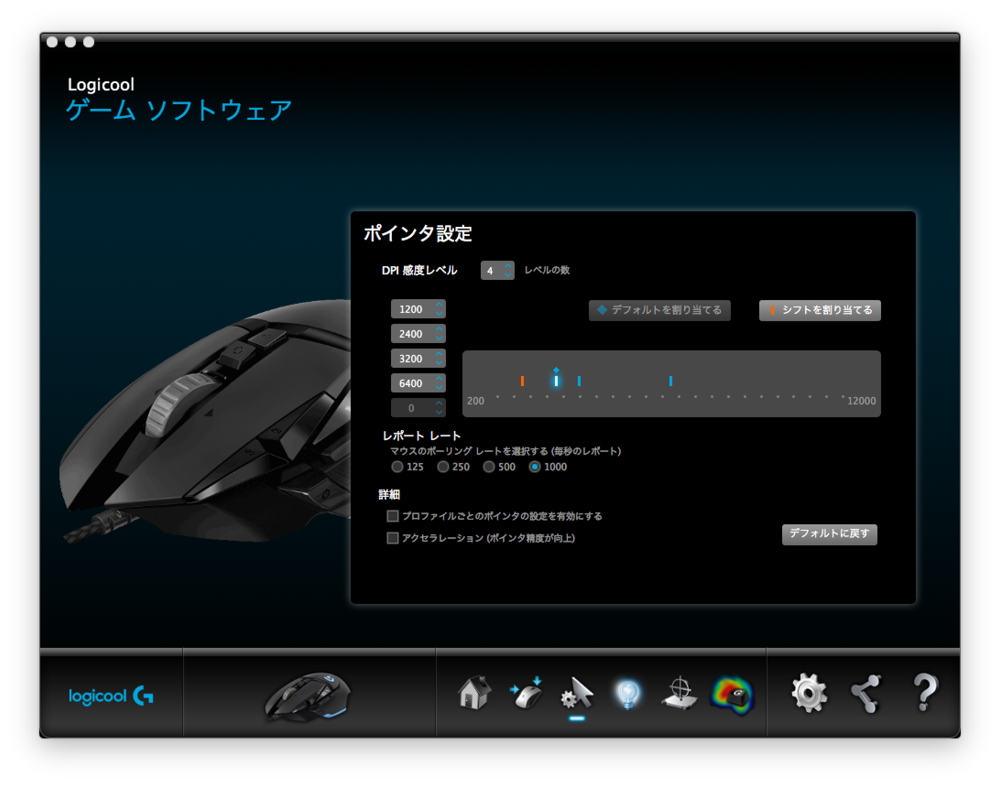Screen dimensions: 1000x785
Task: Click the logicool G logo
Action: point(111,696)
